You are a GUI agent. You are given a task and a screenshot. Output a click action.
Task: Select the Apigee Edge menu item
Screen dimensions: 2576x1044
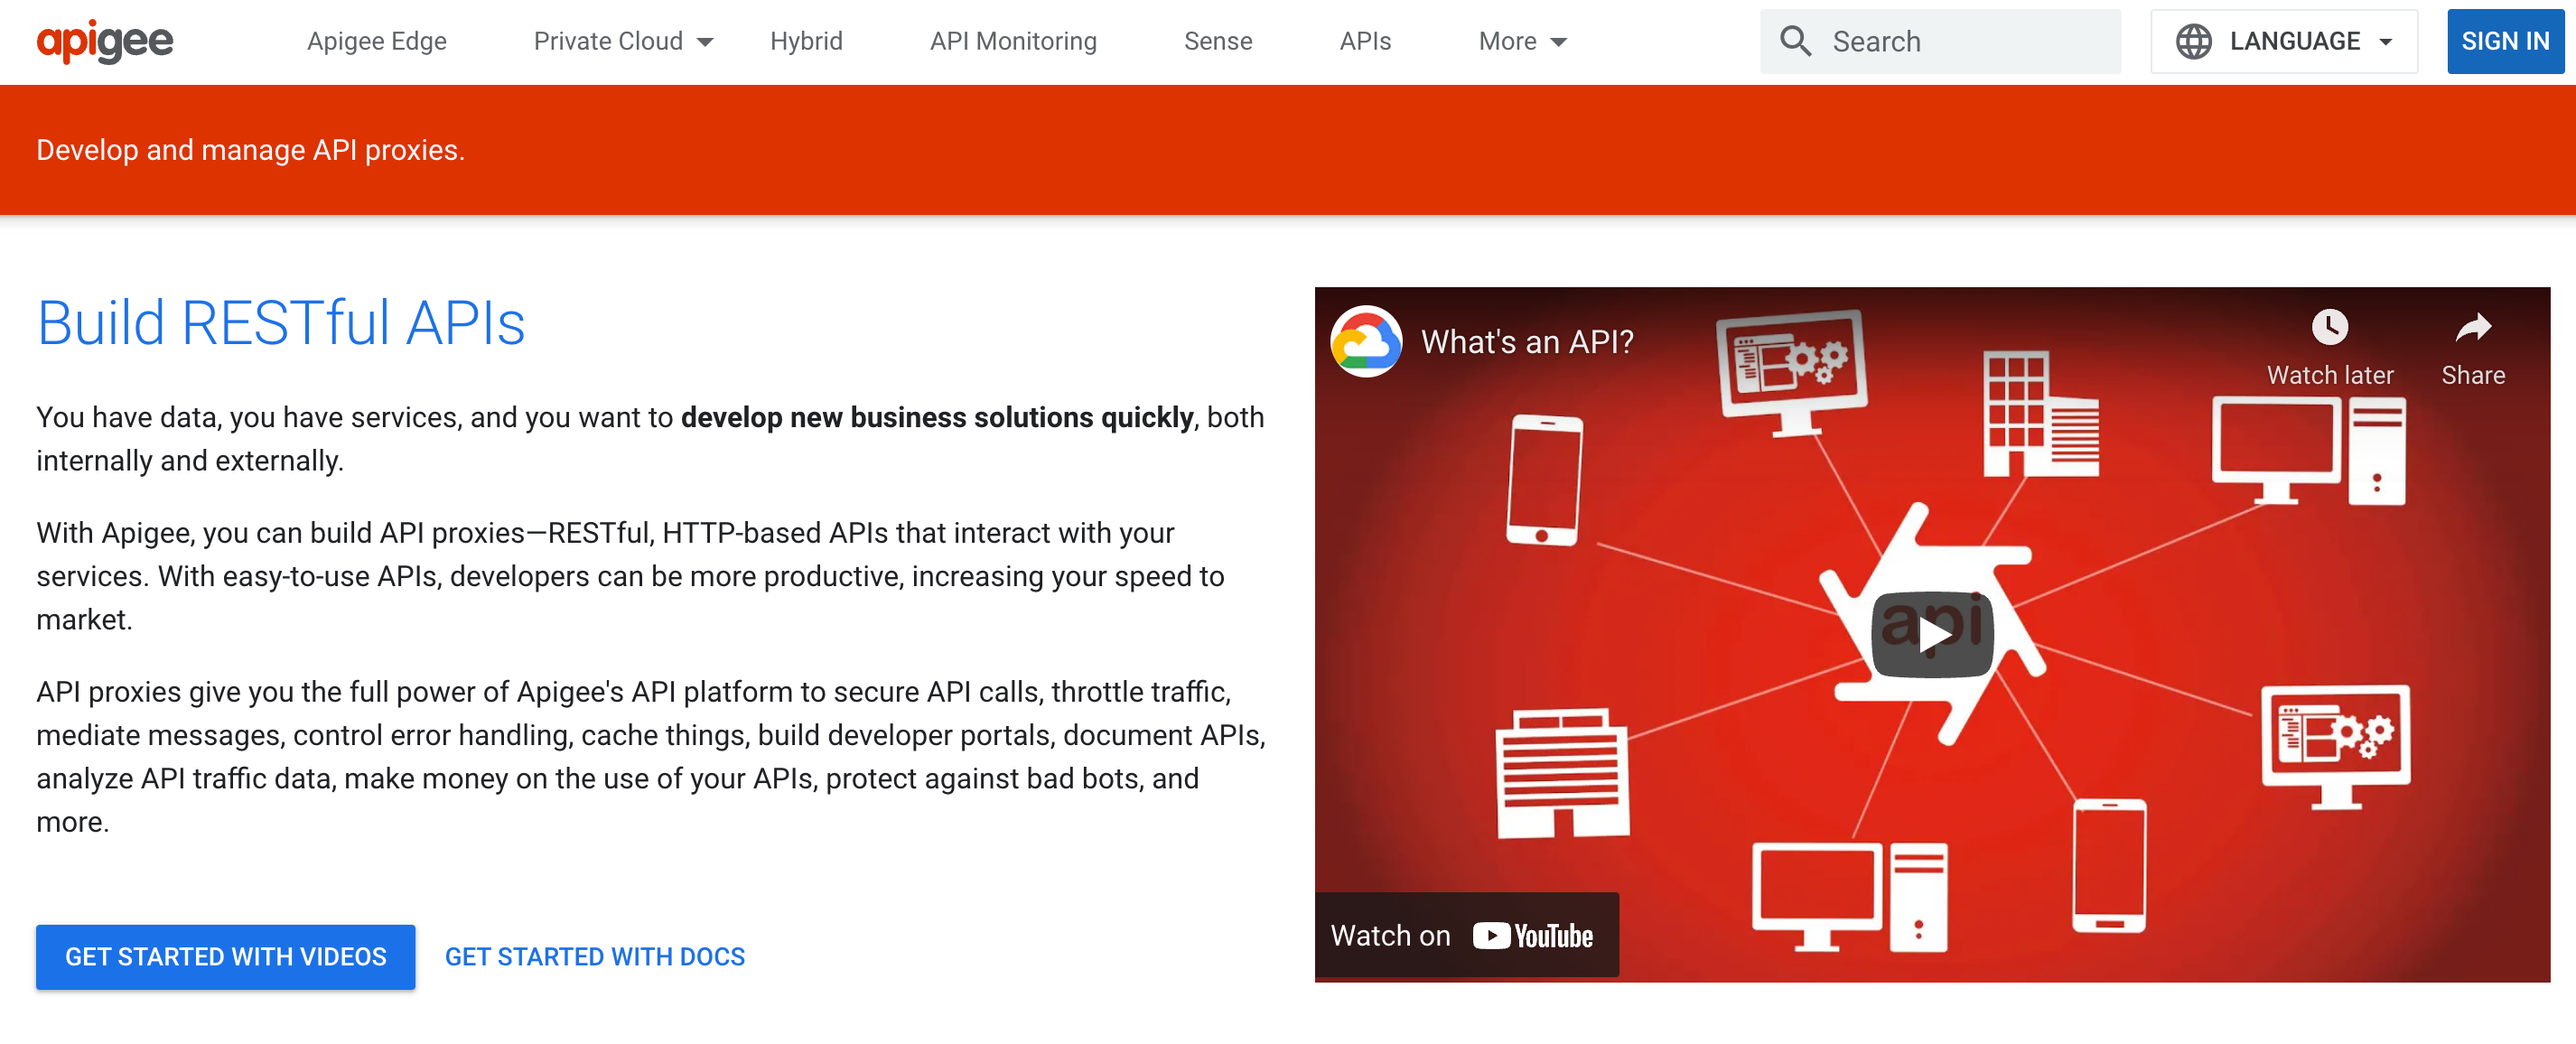[x=377, y=40]
